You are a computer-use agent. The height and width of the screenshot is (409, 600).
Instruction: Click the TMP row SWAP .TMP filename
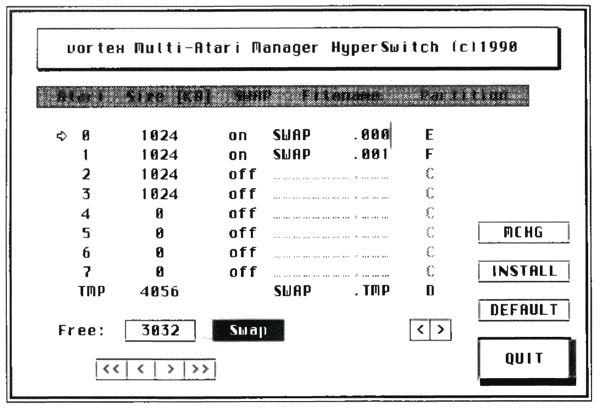pyautogui.click(x=330, y=290)
